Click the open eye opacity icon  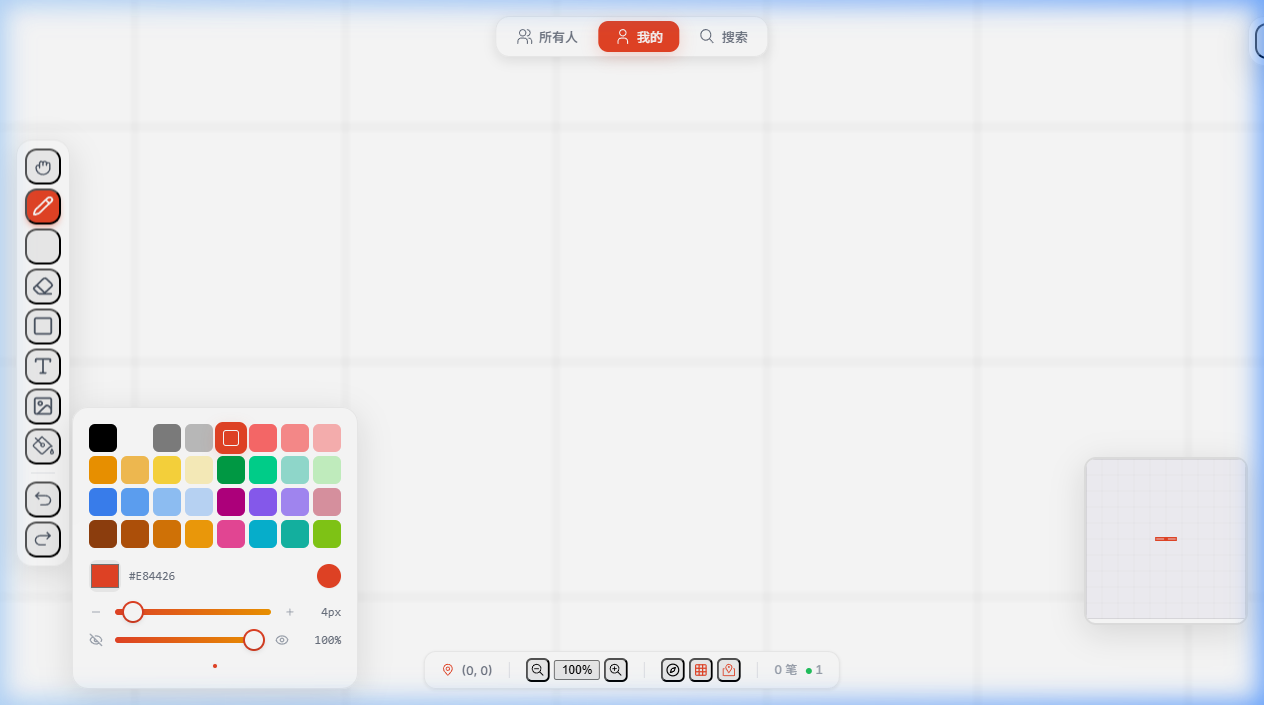pos(282,640)
